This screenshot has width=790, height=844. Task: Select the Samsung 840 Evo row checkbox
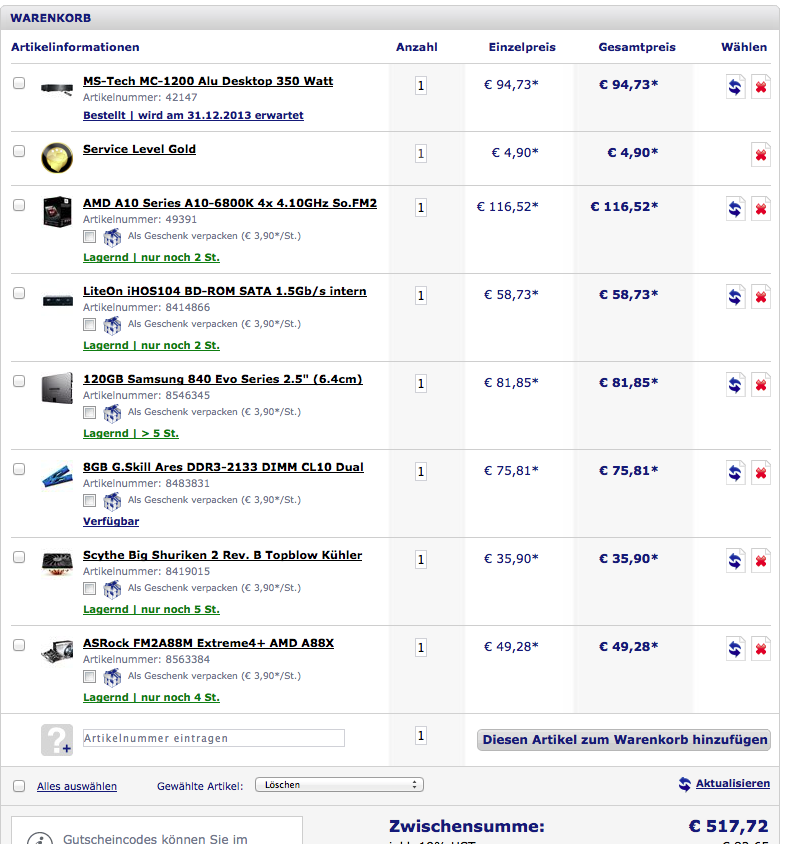point(19,381)
